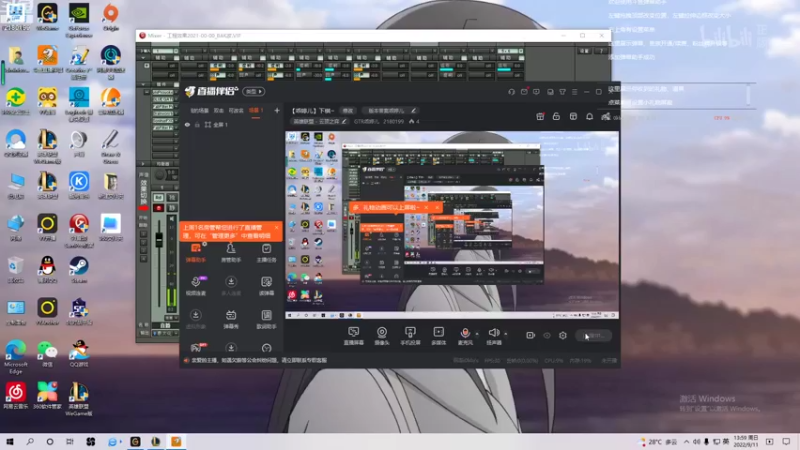
Task: Open 读弹幕 read danmaku tool
Action: 266,286
